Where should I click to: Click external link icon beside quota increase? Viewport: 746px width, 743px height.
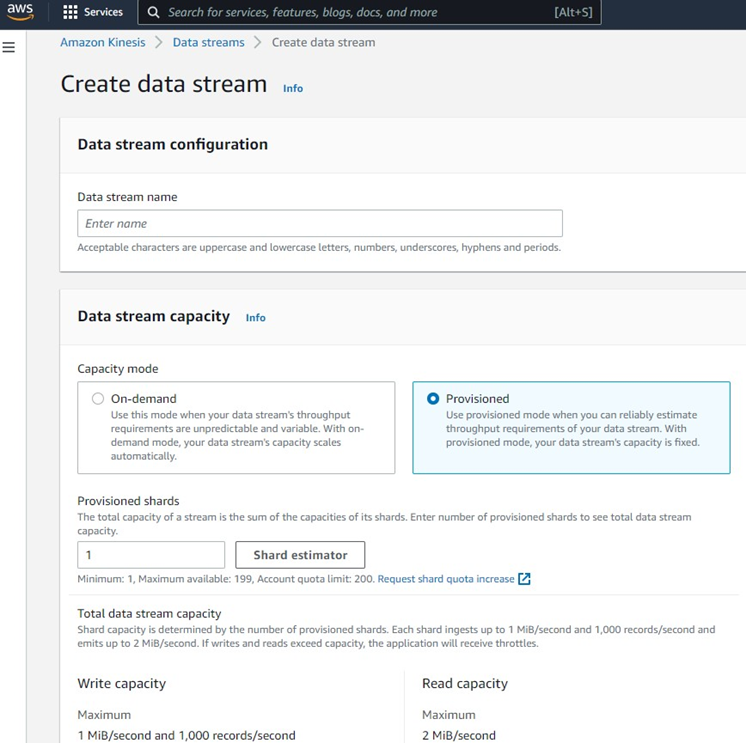(524, 579)
